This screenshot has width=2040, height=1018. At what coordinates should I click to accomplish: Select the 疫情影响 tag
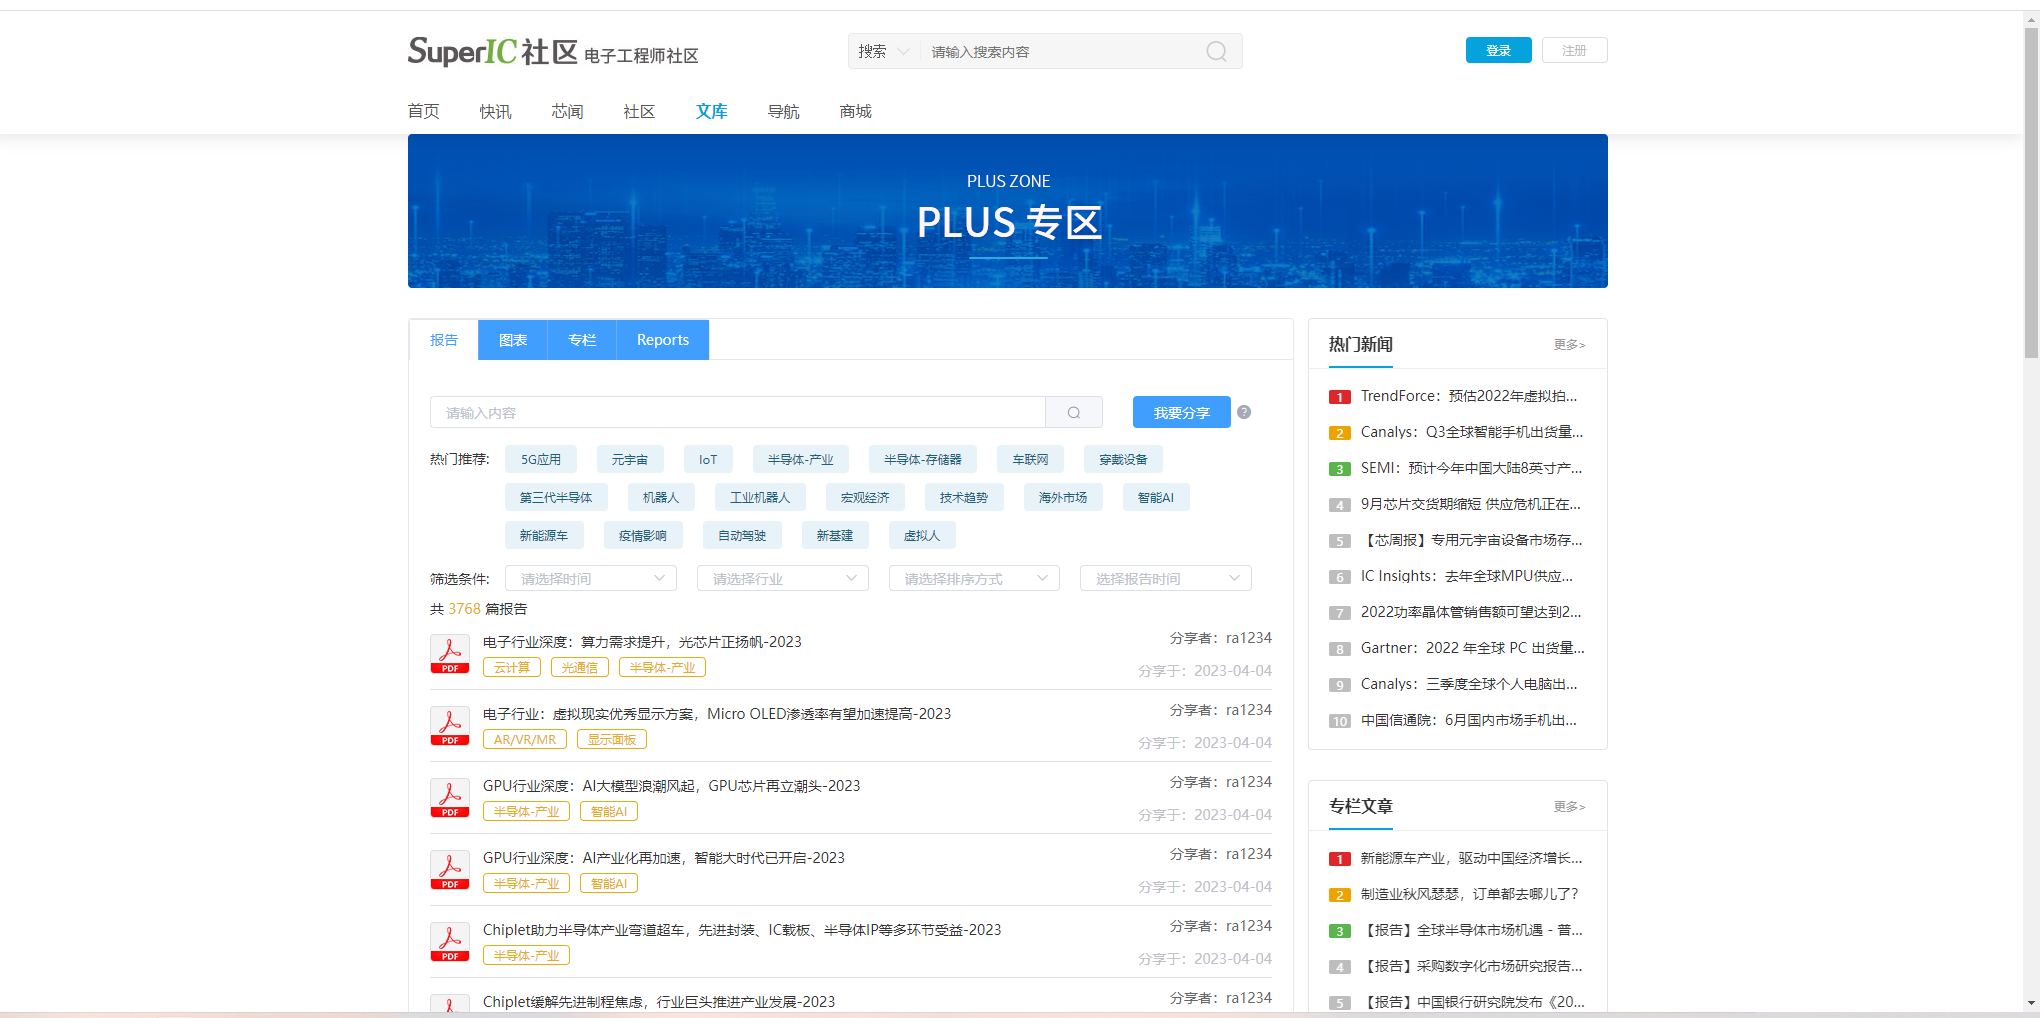pyautogui.click(x=643, y=535)
